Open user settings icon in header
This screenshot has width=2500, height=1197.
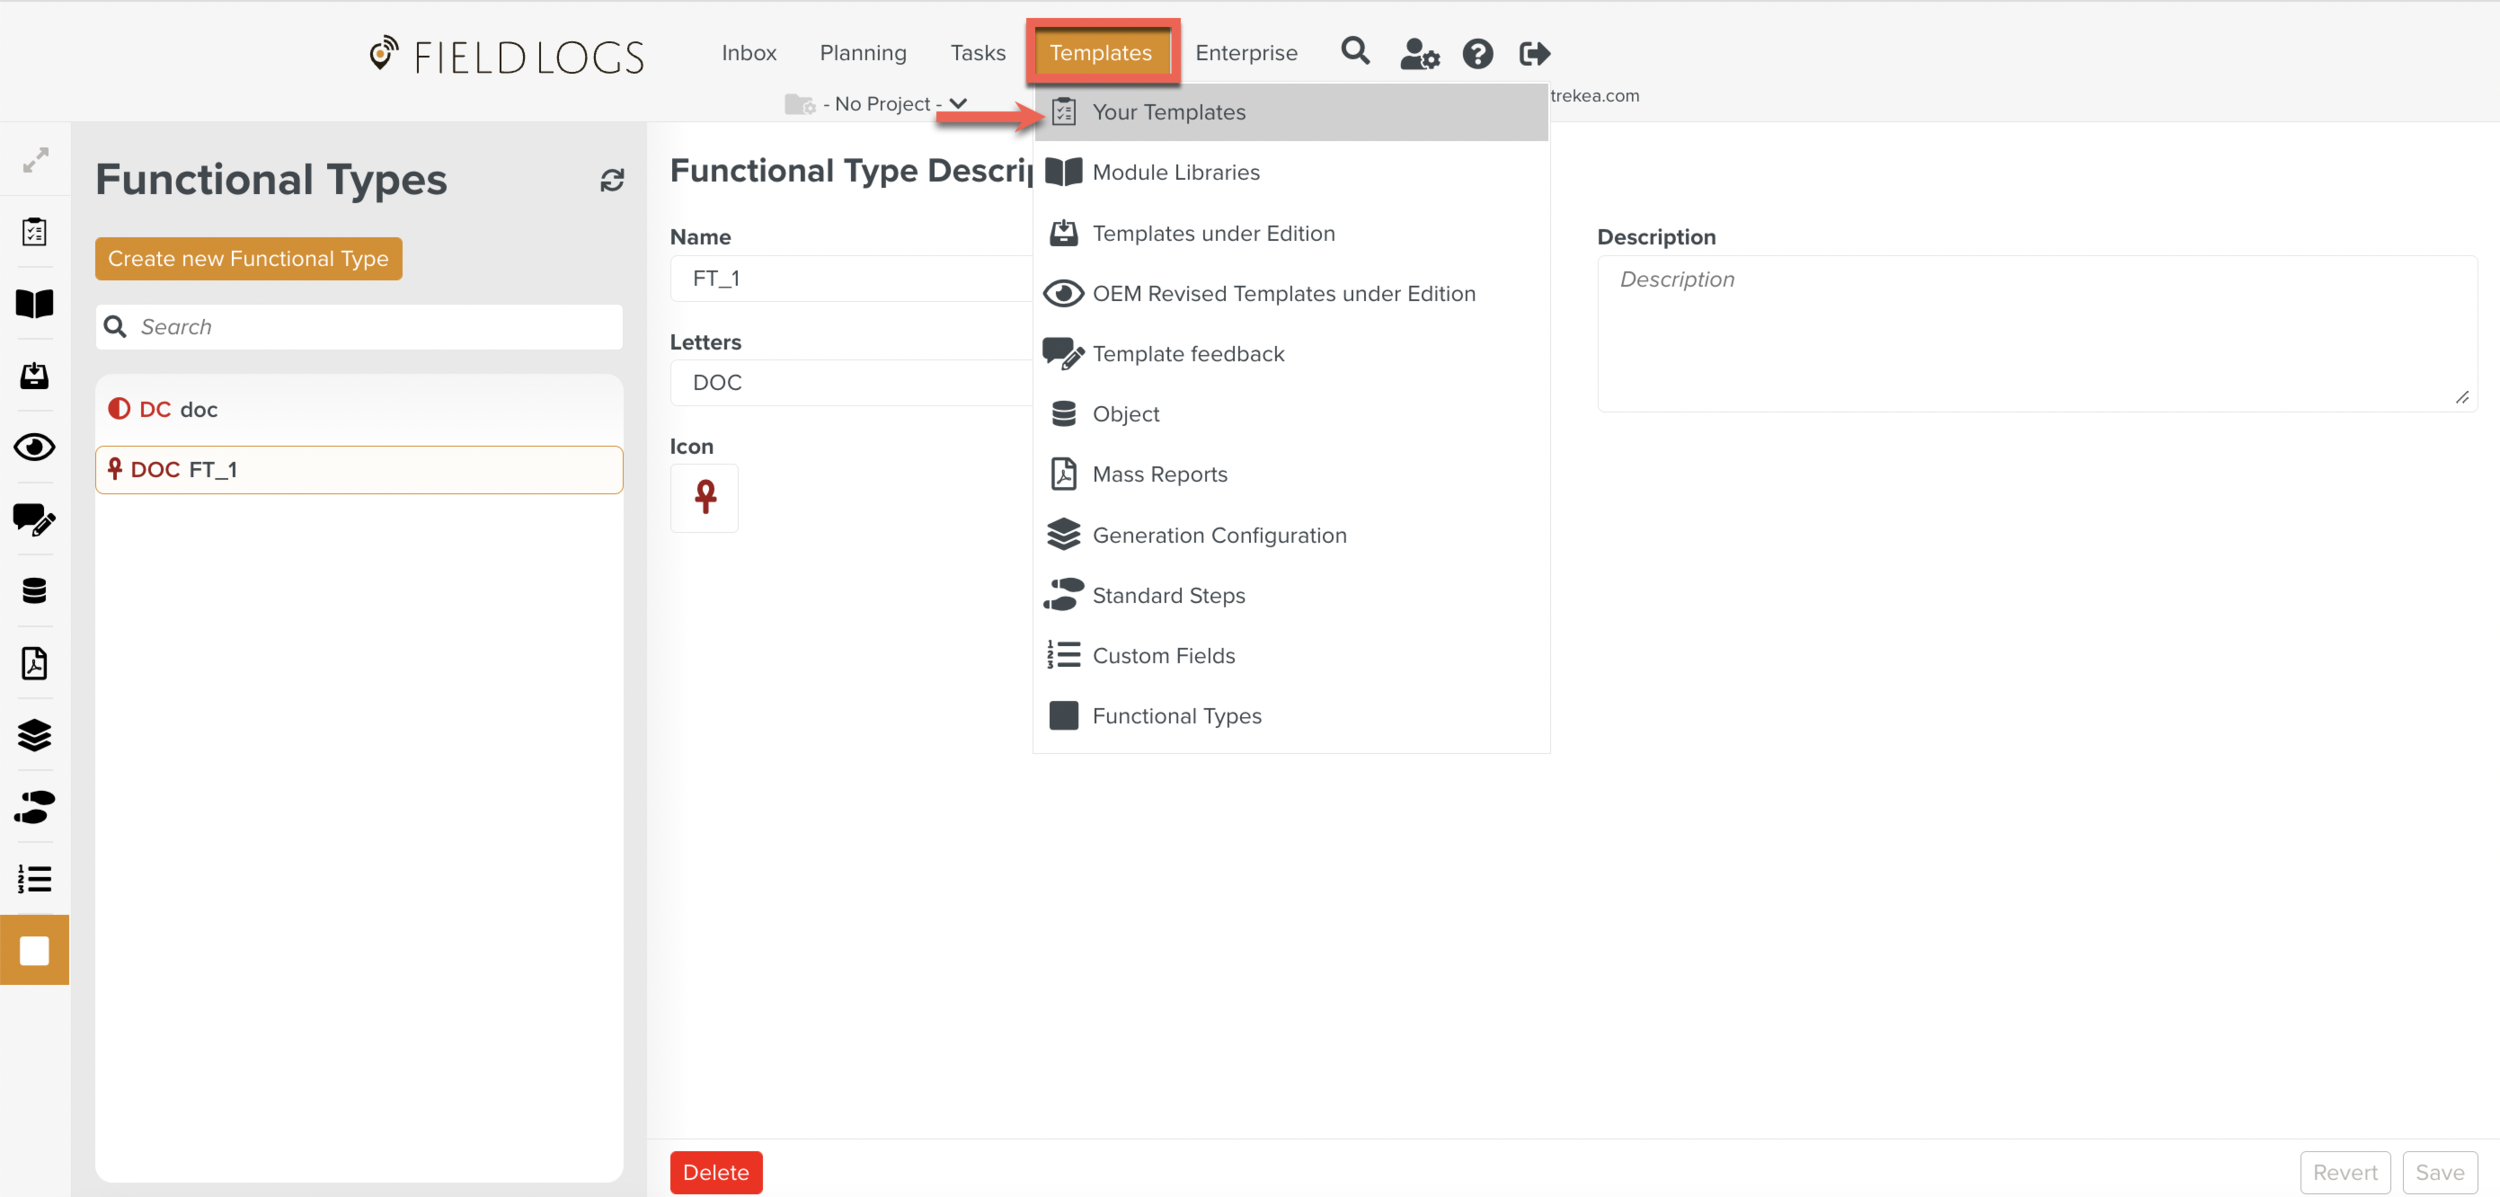click(1418, 53)
